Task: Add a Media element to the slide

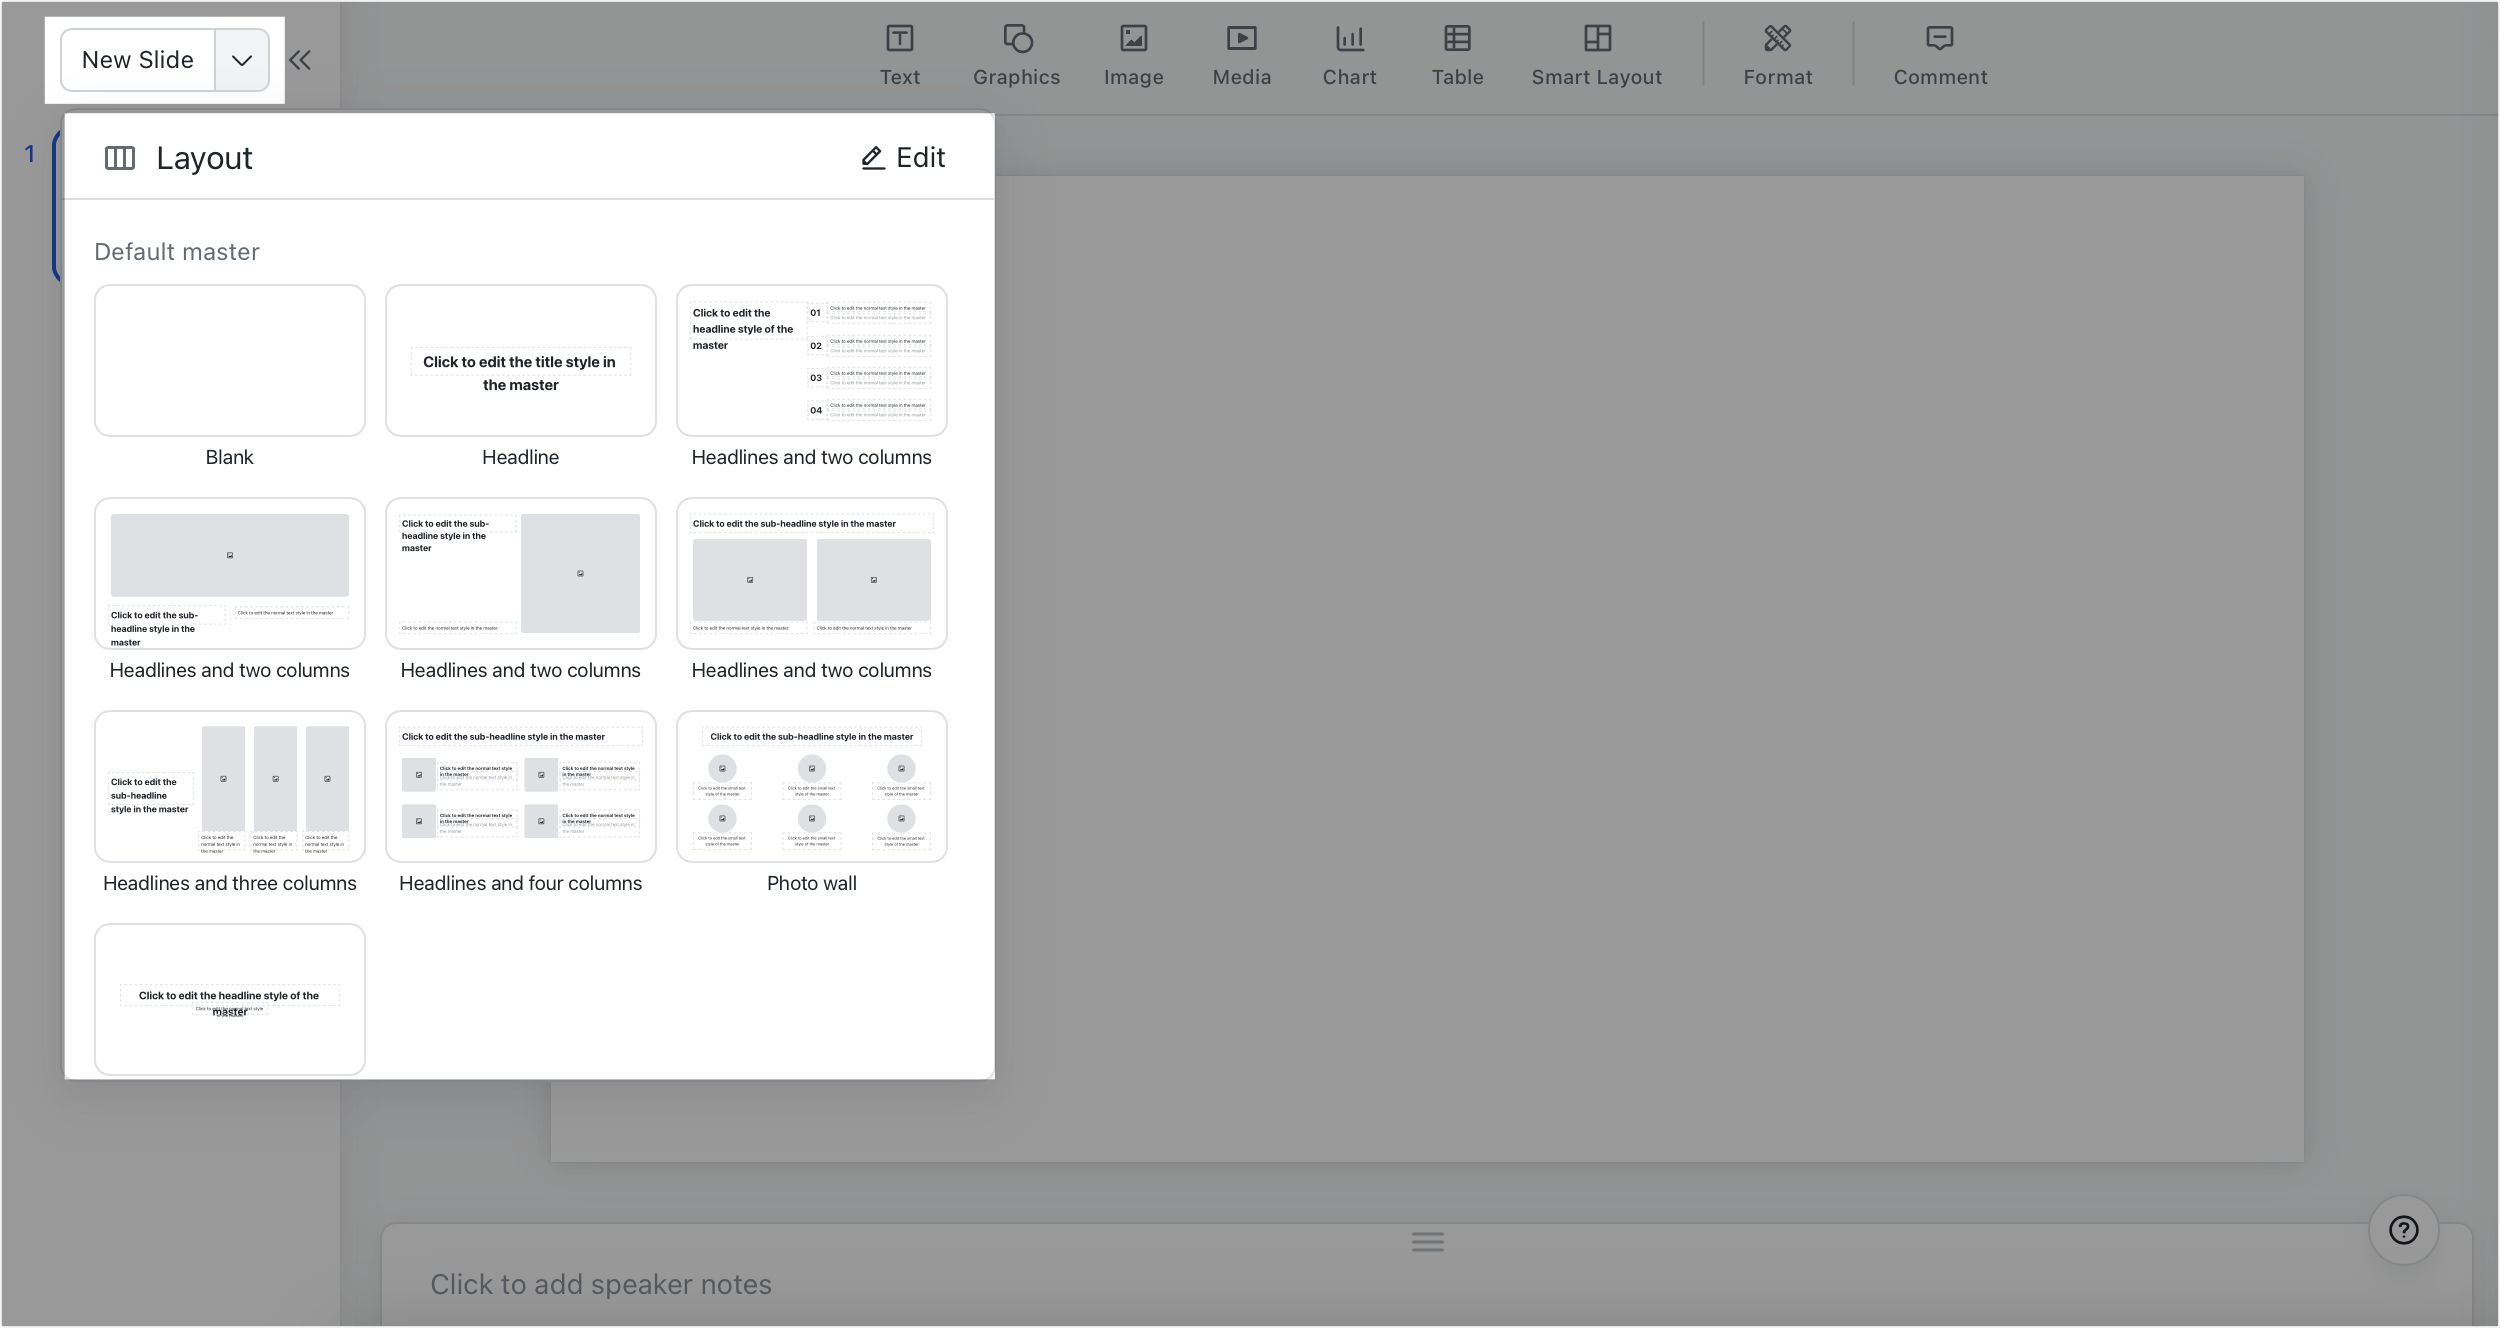Action: tap(1240, 55)
